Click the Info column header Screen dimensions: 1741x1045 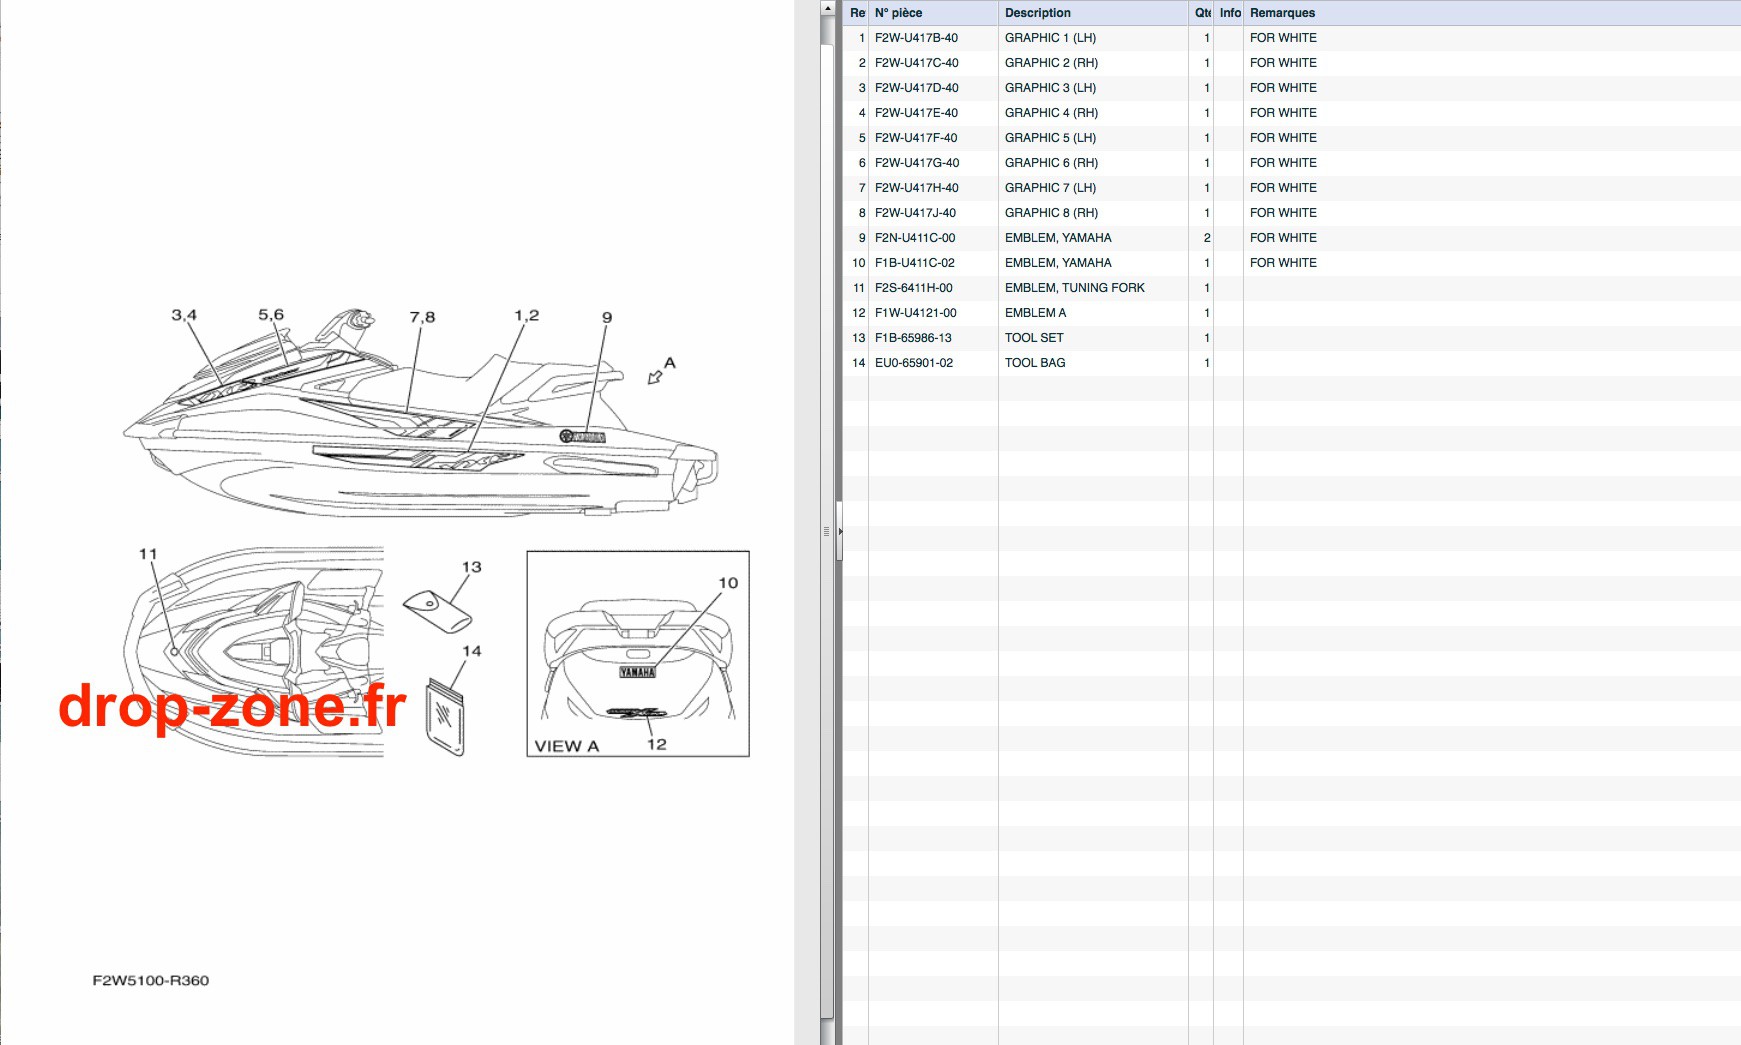pos(1229,13)
